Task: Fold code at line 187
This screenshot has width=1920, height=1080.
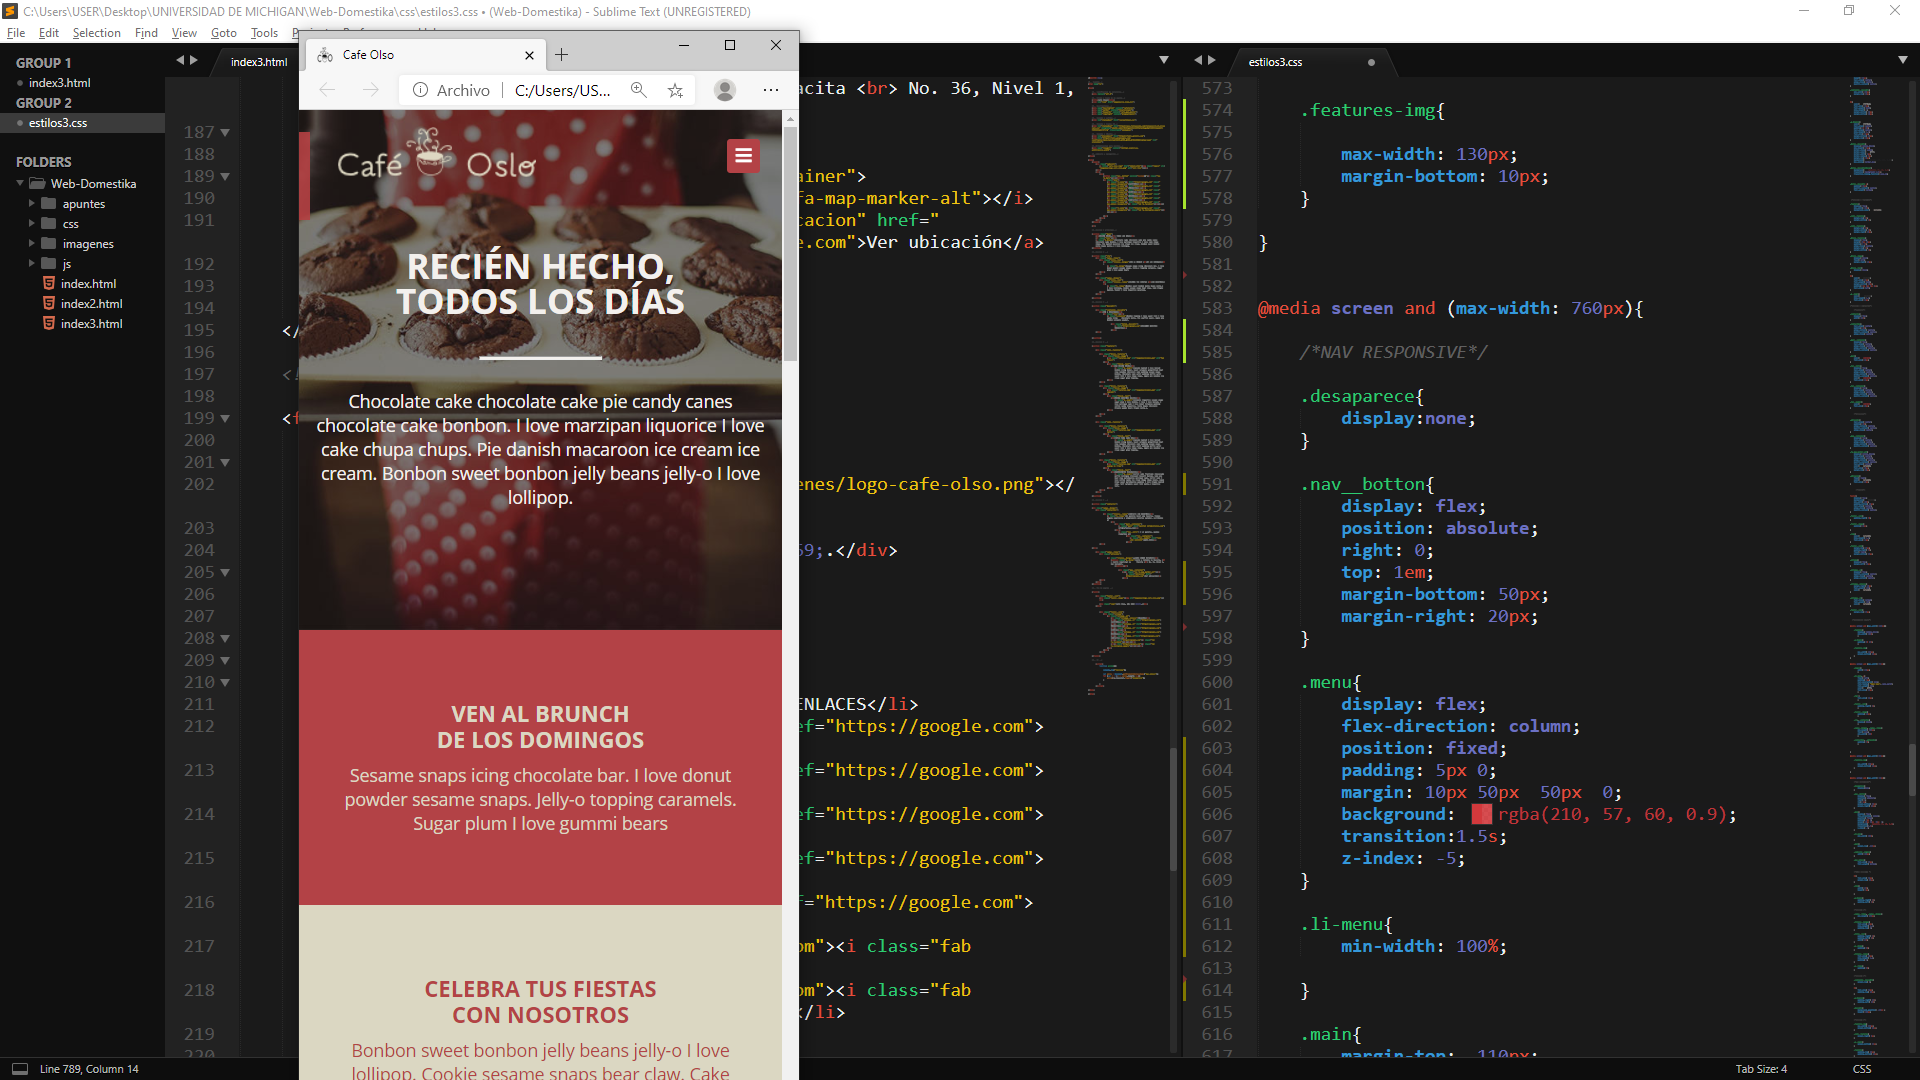Action: point(225,133)
